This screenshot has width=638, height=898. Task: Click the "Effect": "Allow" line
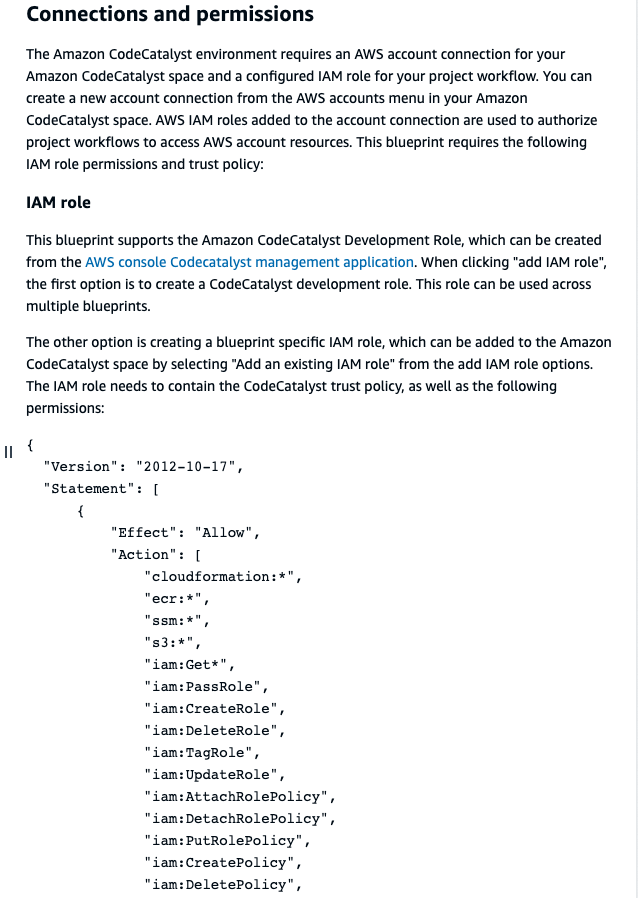click(x=185, y=532)
